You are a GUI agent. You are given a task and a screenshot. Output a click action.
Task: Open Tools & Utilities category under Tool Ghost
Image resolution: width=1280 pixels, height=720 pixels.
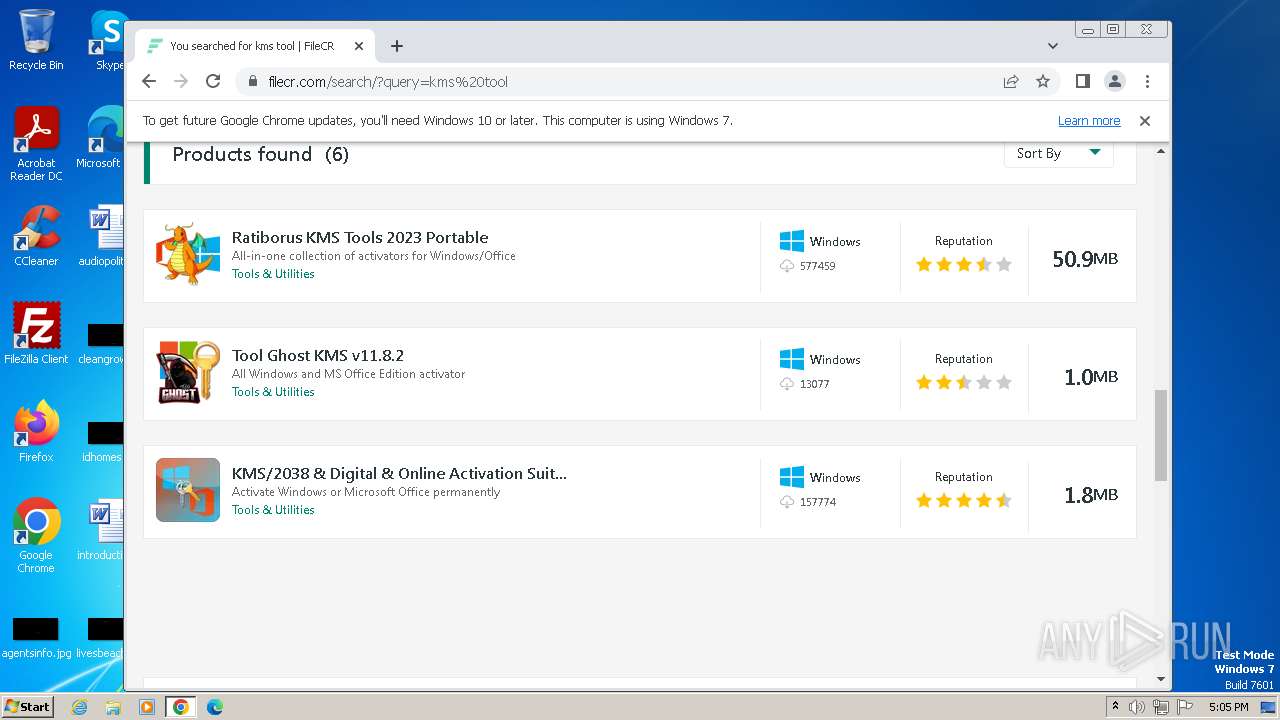[x=273, y=392]
